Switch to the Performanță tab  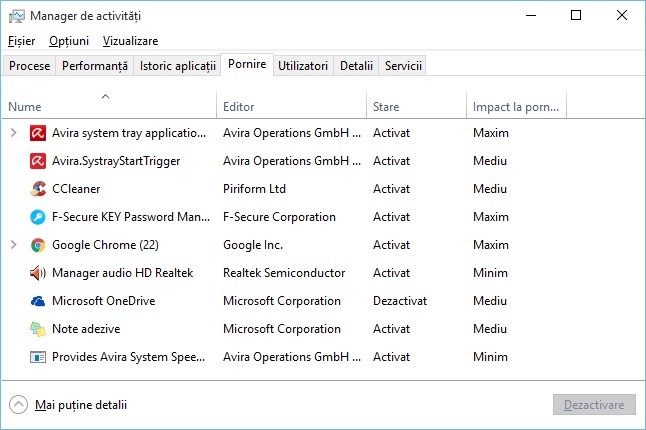(x=95, y=66)
